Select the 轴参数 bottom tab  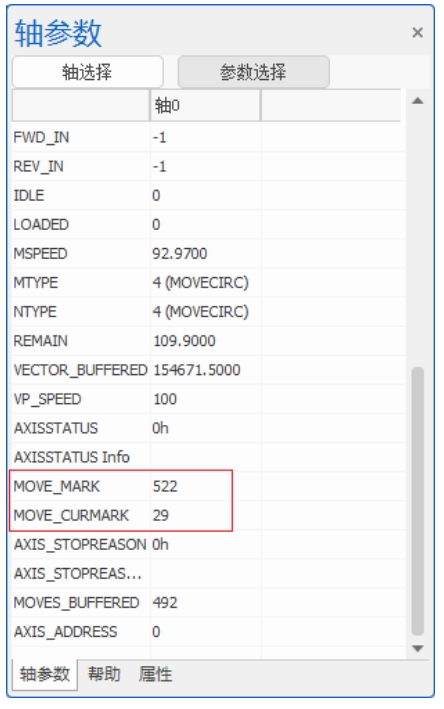pyautogui.click(x=45, y=674)
